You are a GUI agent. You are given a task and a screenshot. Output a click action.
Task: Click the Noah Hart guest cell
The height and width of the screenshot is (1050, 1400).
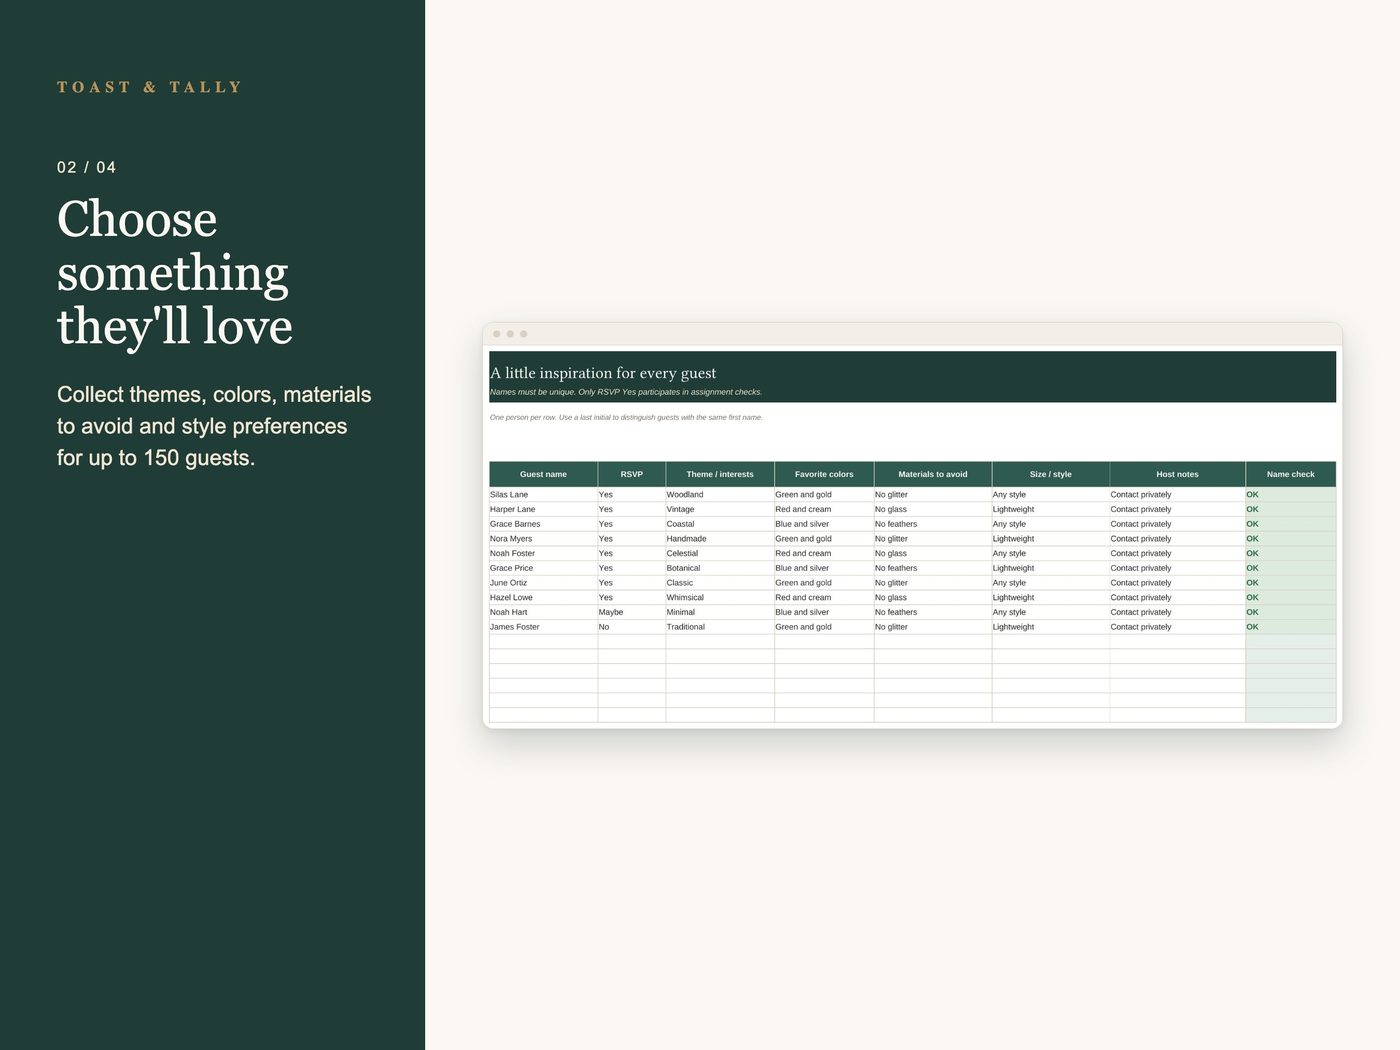[543, 612]
